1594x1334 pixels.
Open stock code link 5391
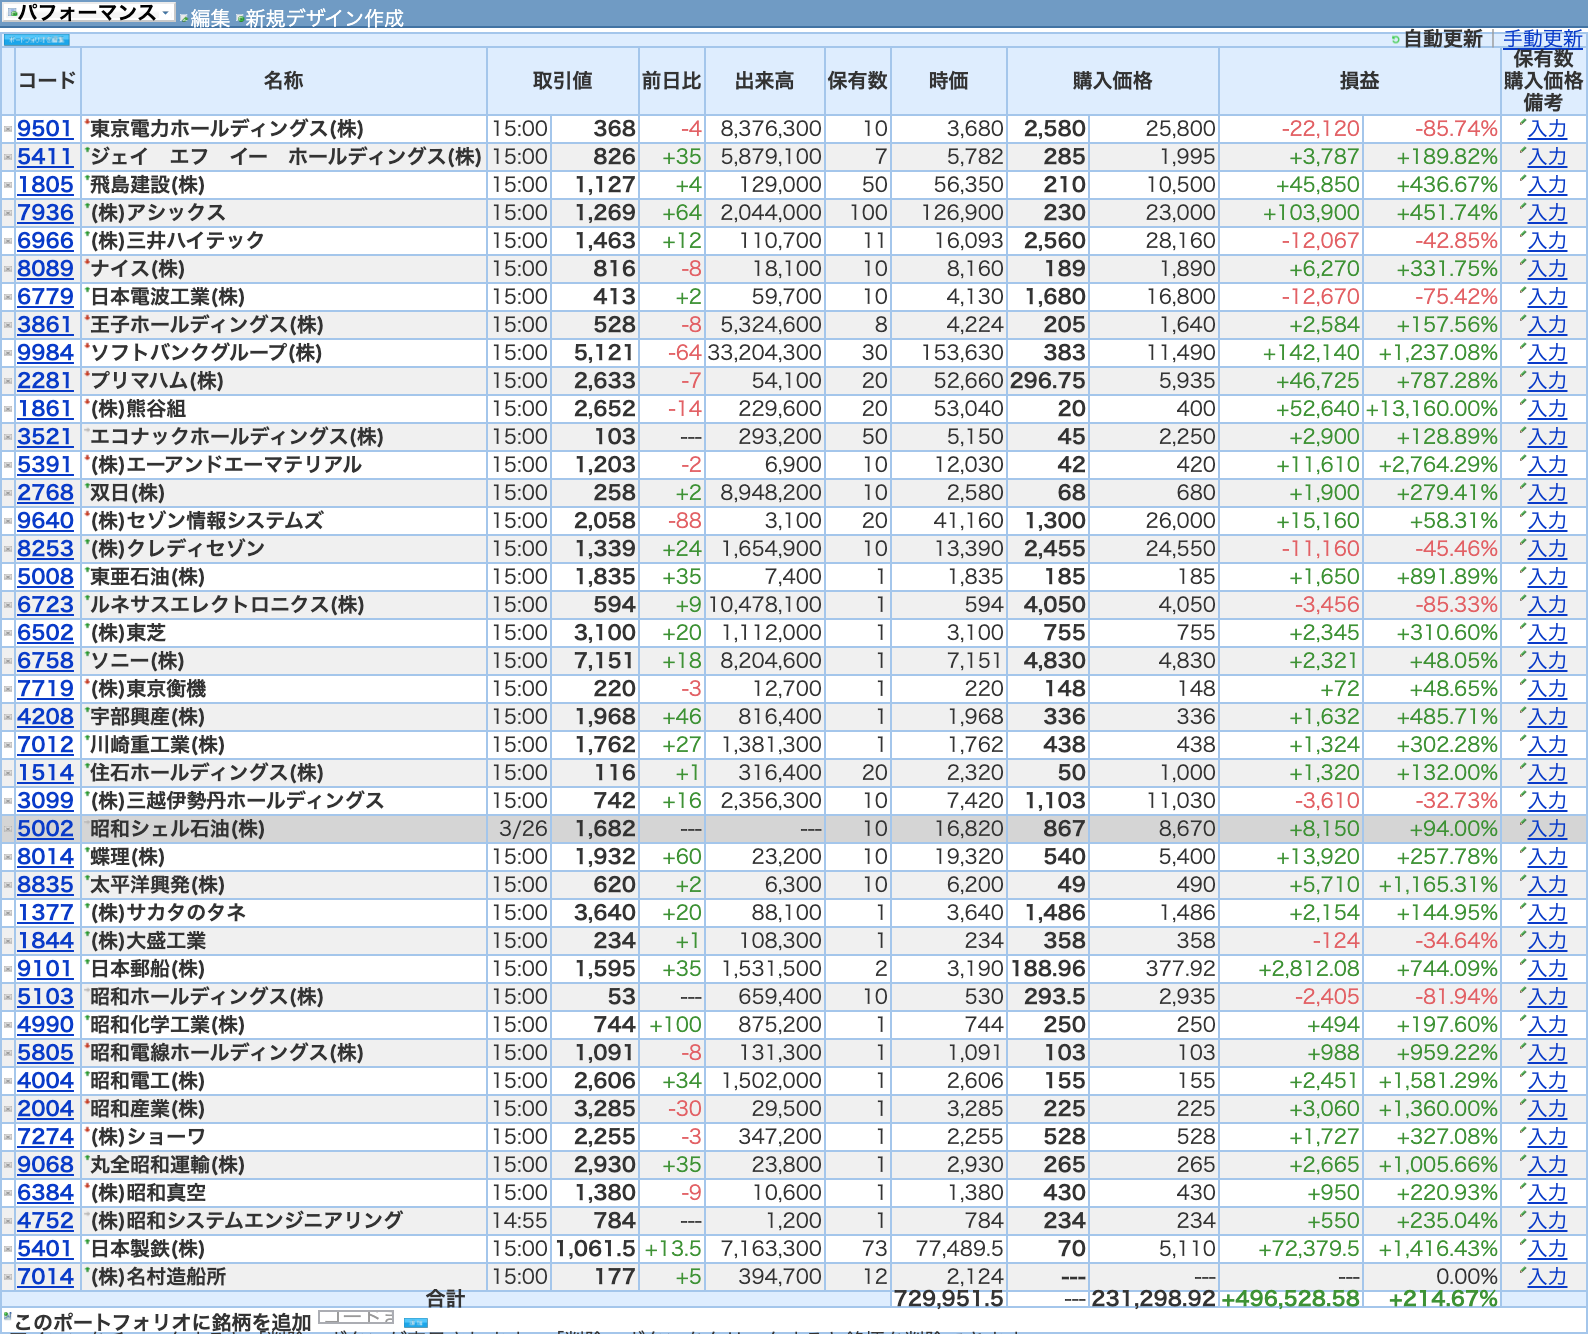pos(45,465)
